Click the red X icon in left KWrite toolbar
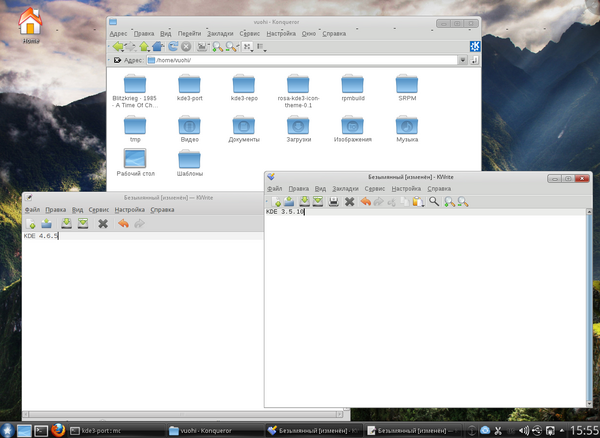This screenshot has height=438, width=600. pos(102,223)
